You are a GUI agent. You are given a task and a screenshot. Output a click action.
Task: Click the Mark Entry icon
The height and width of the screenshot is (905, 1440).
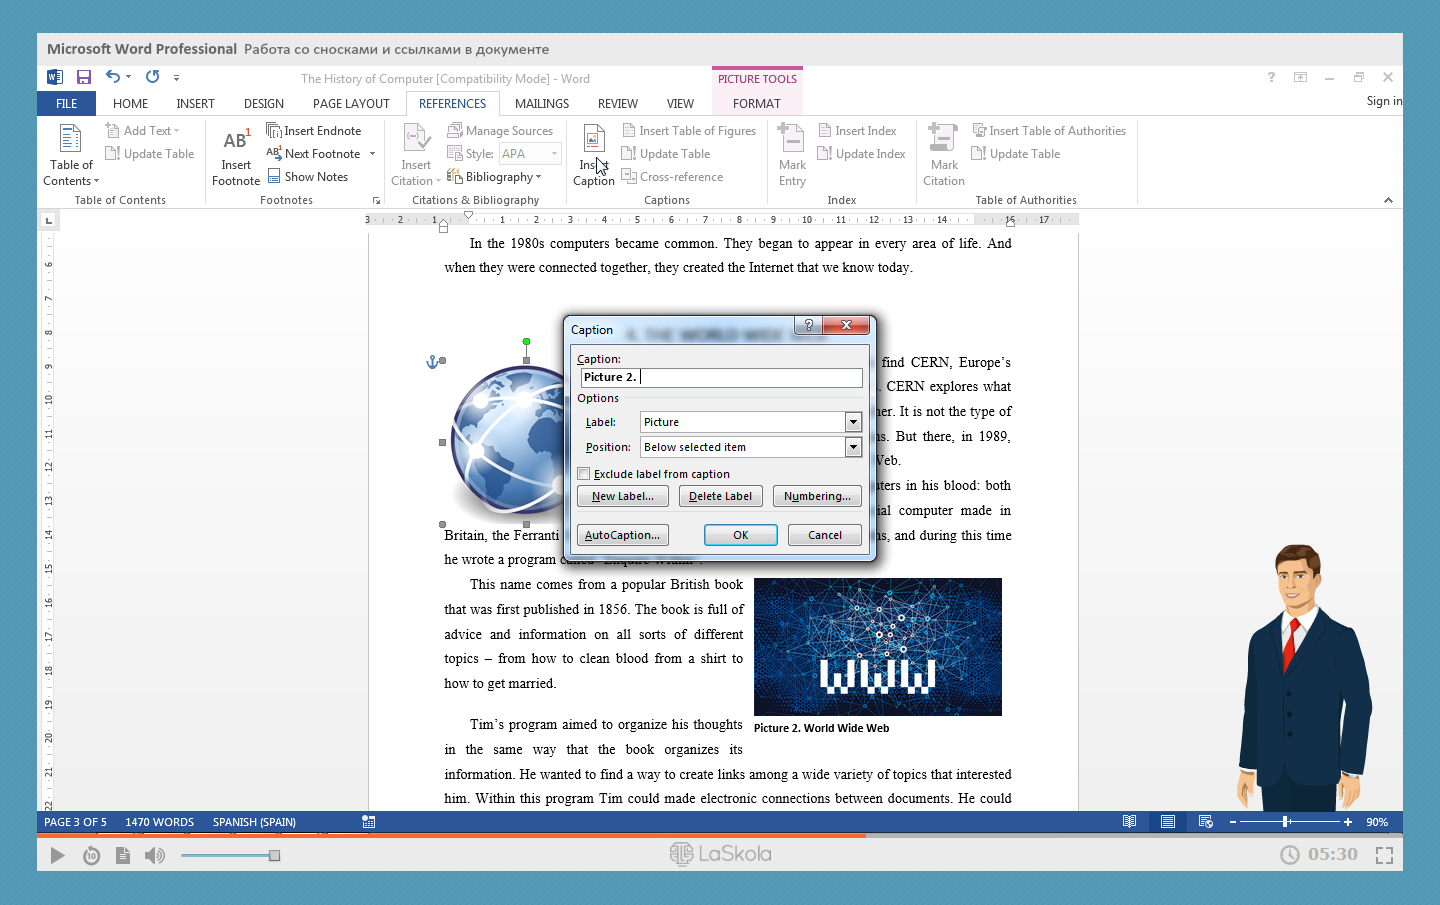point(792,141)
